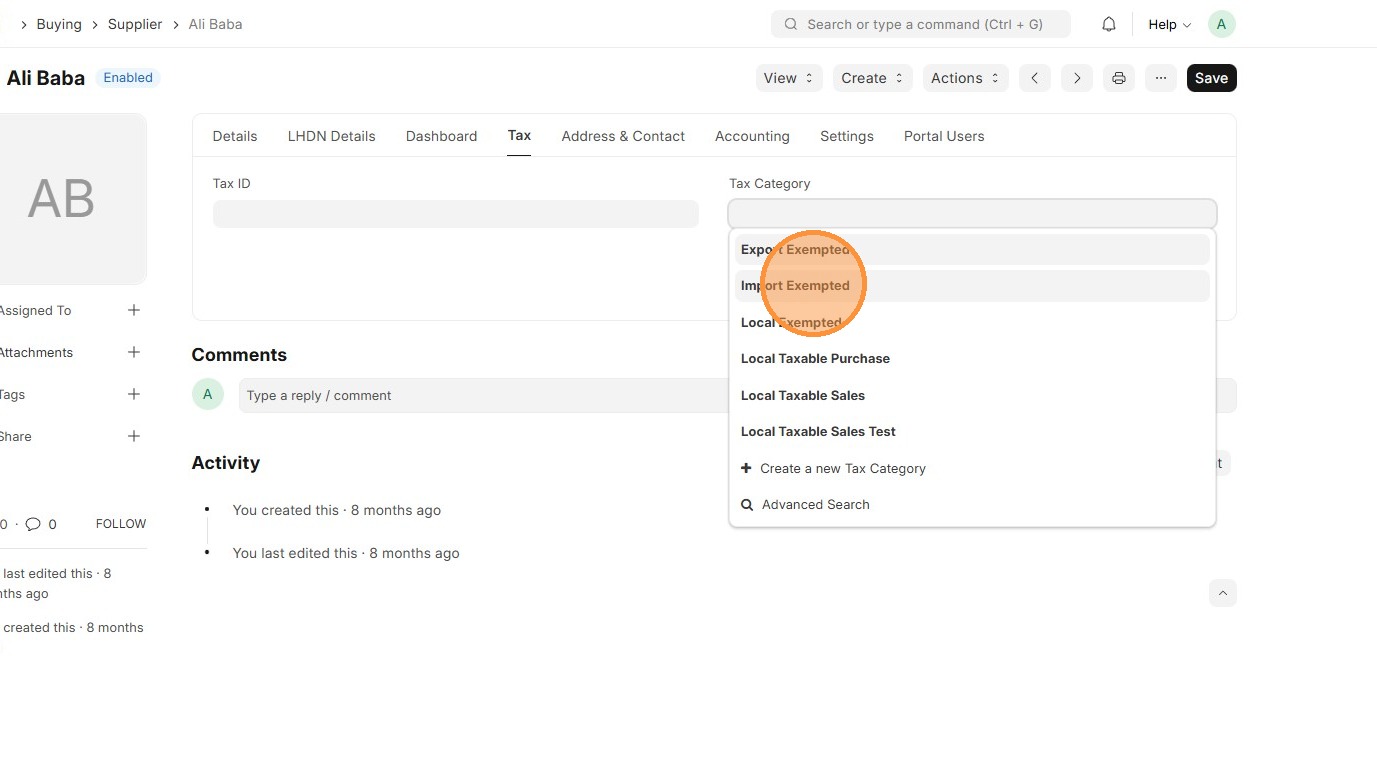Screen dimensions: 1377x769
Task: Click 'You created this' activity entry
Action: tap(336, 510)
